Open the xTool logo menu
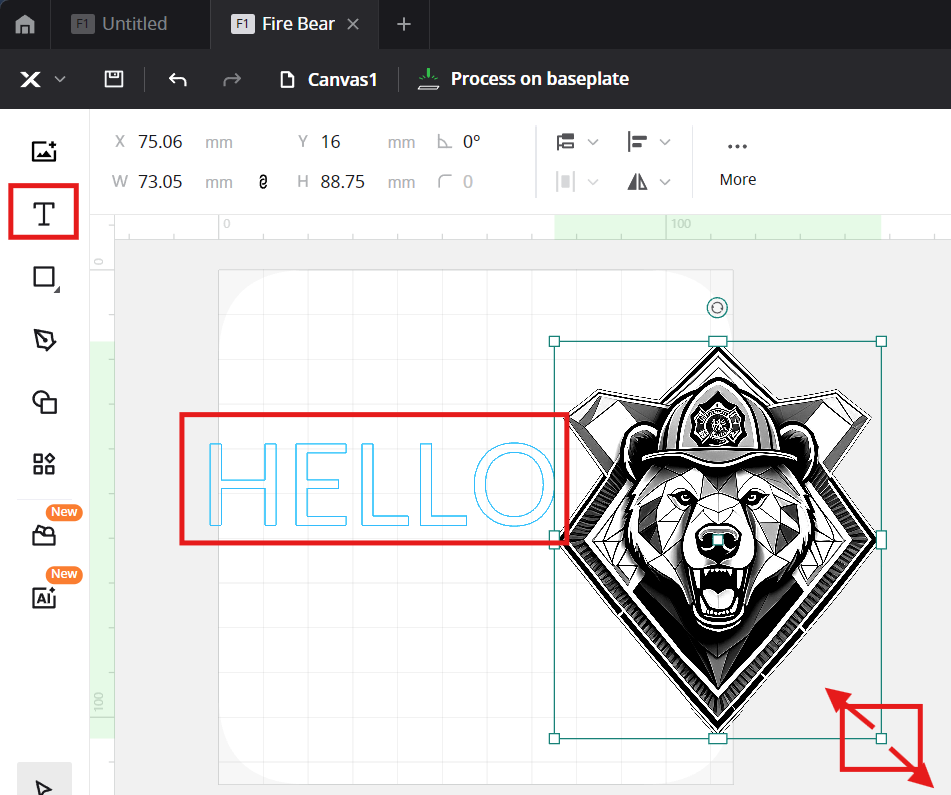This screenshot has height=795, width=951. click(x=42, y=79)
